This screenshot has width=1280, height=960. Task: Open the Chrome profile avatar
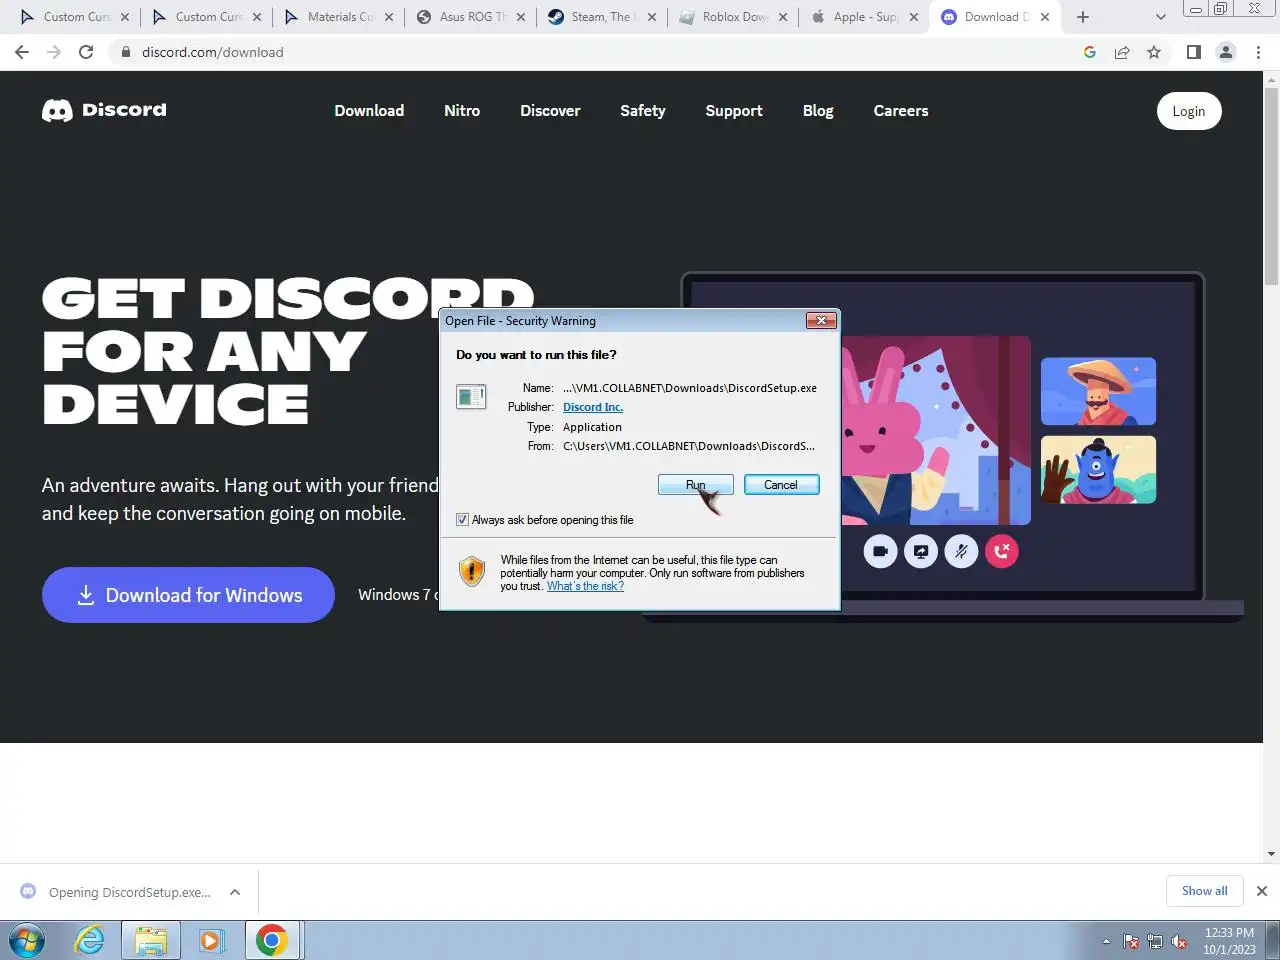(1225, 52)
